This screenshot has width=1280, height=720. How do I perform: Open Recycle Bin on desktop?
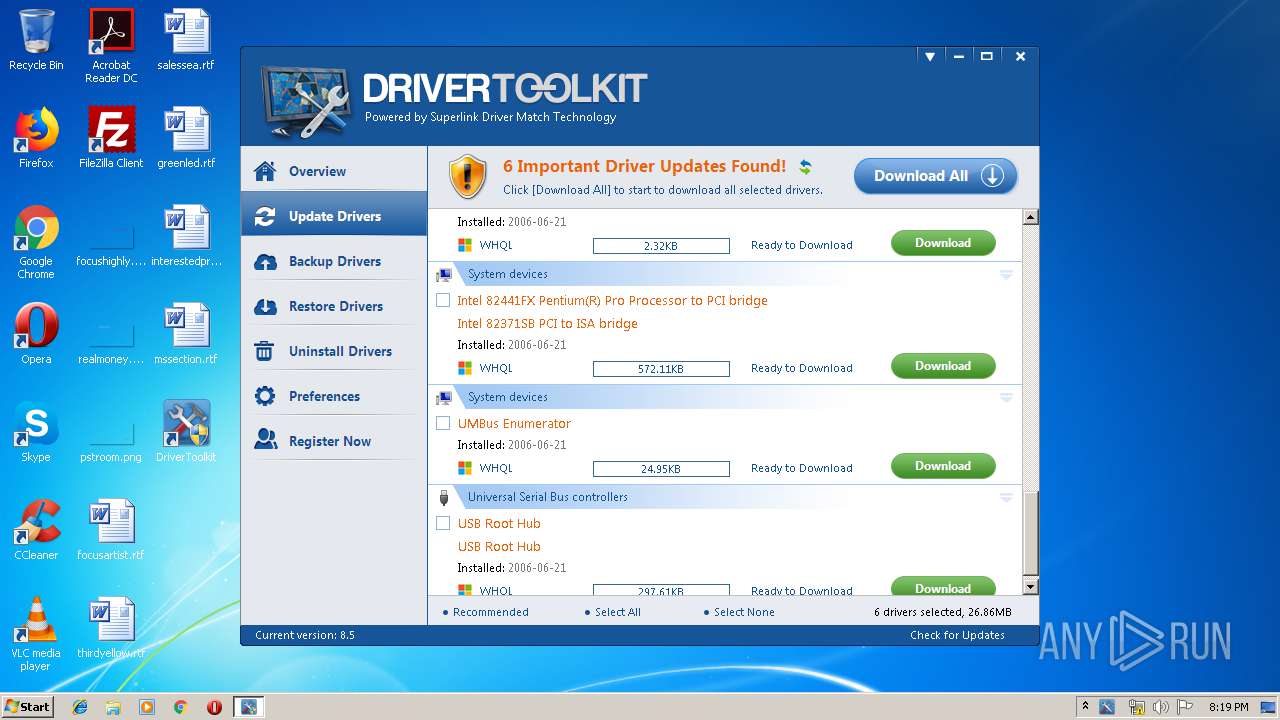[x=36, y=40]
